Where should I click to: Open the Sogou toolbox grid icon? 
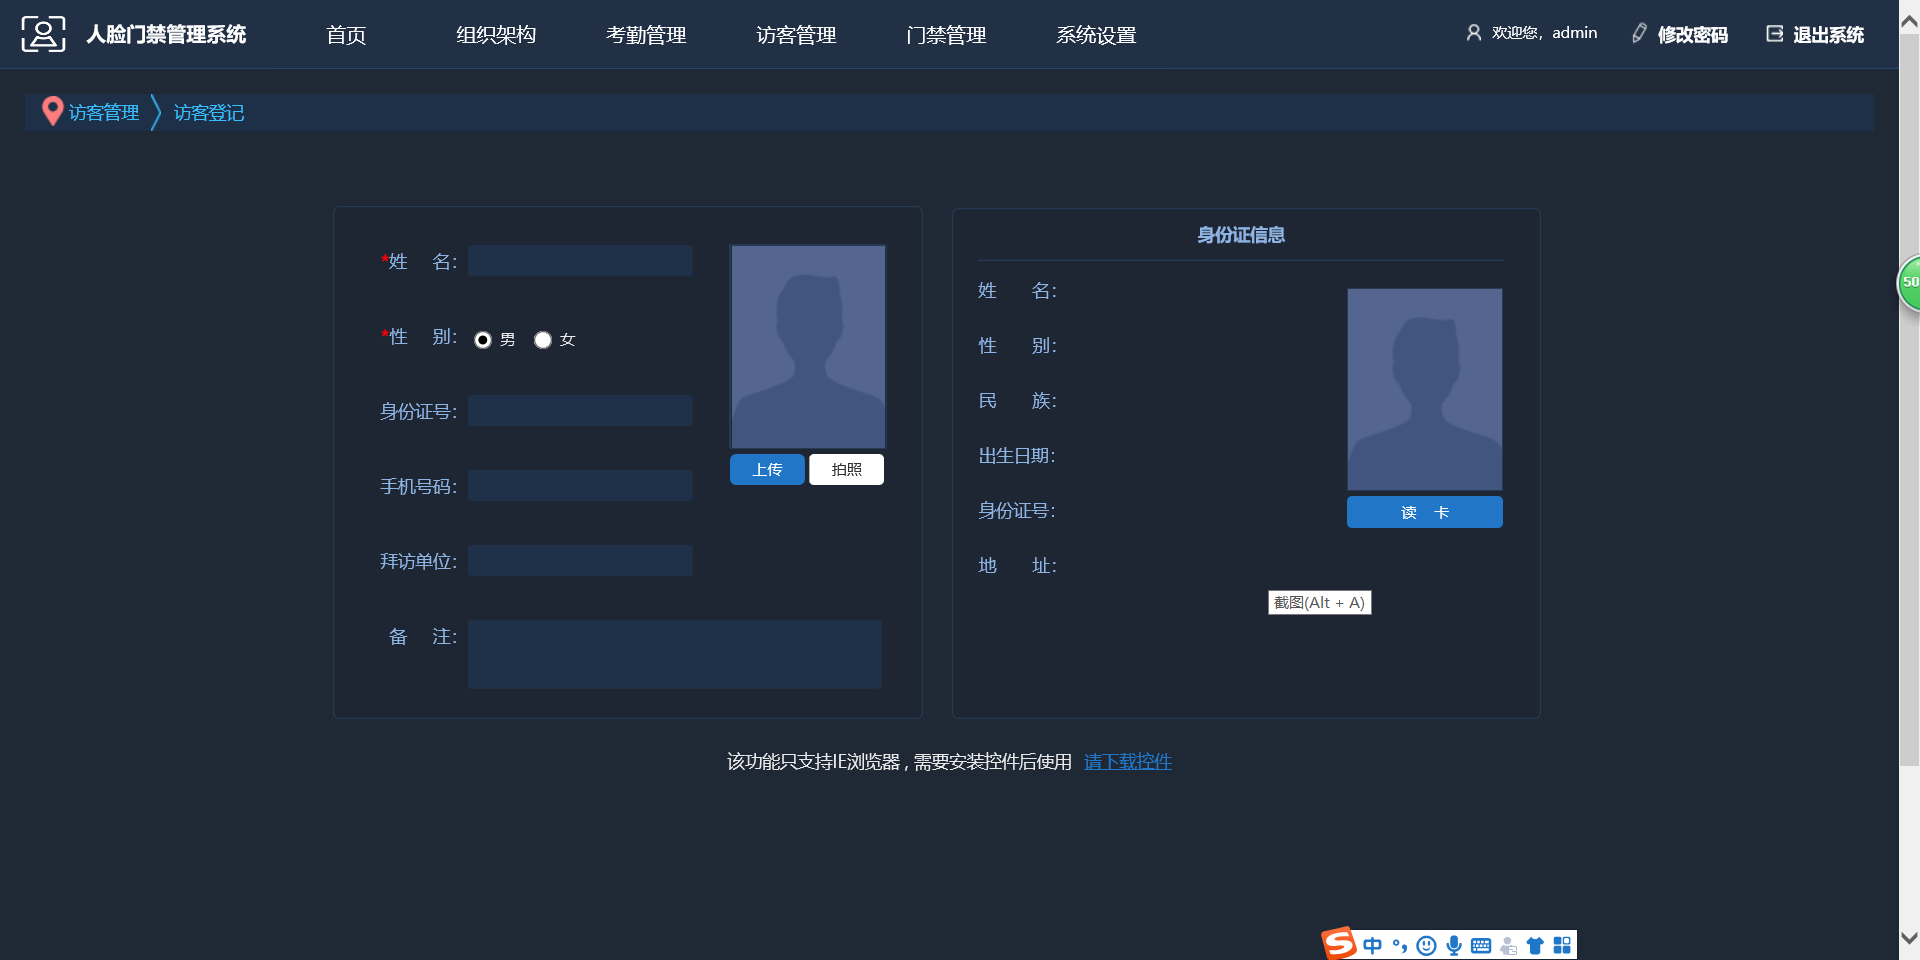(x=1562, y=946)
